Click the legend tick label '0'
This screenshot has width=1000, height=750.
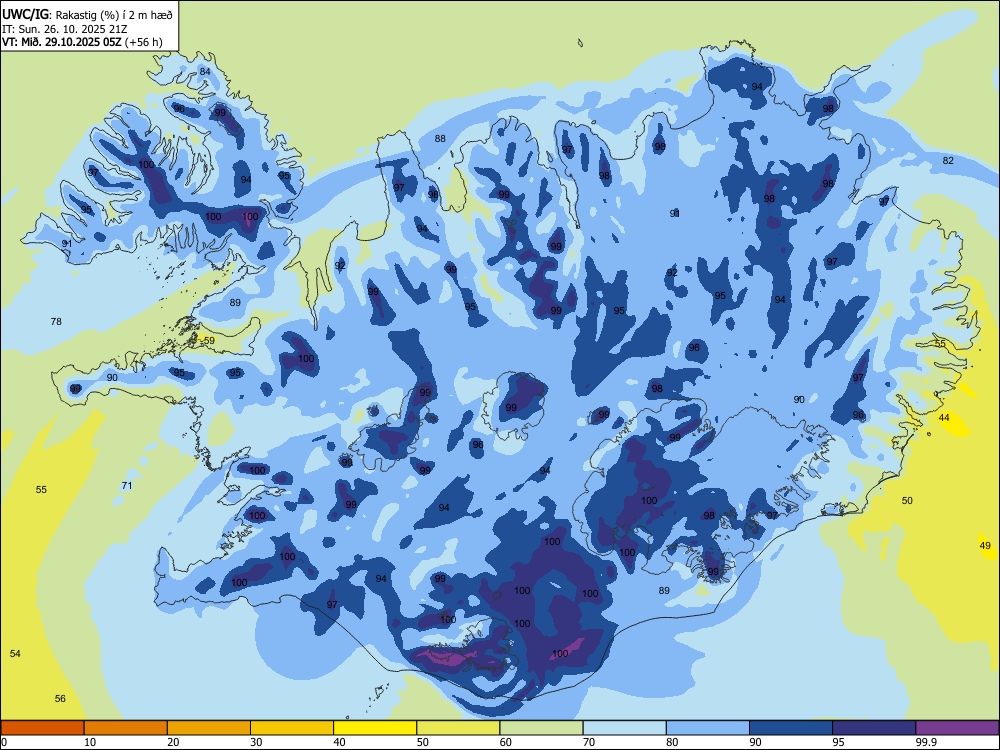point(4,742)
